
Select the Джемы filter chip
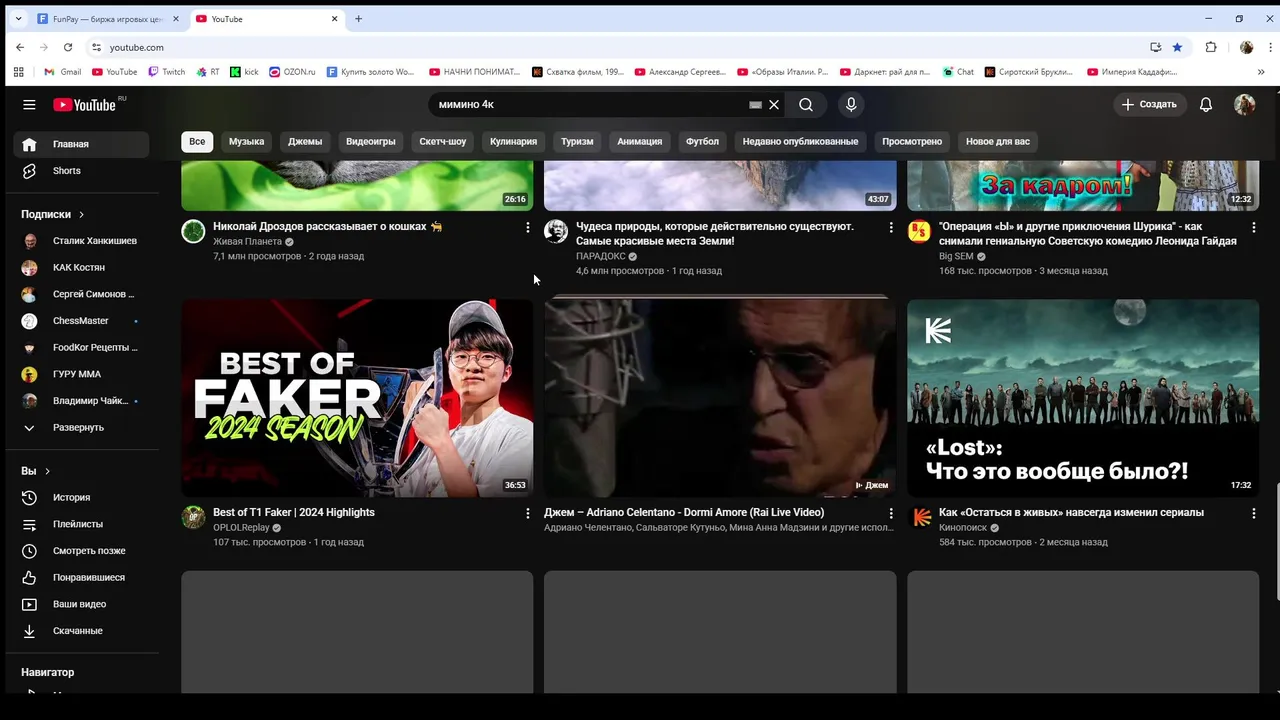(305, 142)
